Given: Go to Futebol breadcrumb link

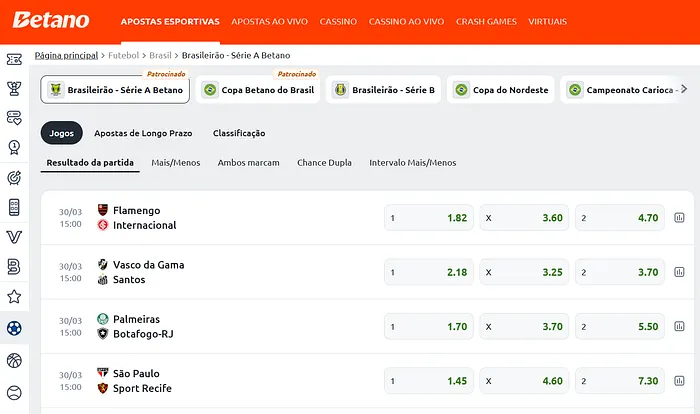Looking at the screenshot, I should pyautogui.click(x=123, y=55).
